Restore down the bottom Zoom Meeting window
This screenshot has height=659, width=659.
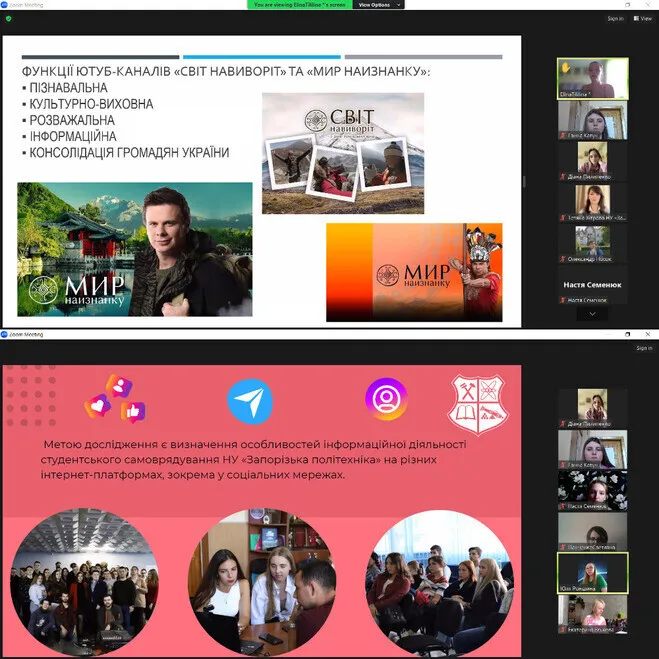click(627, 334)
